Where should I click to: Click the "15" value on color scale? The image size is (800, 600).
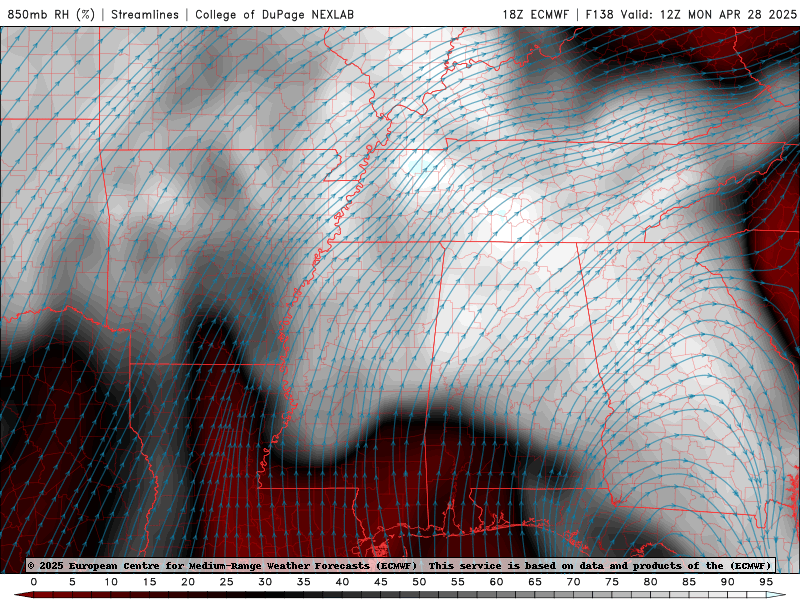(x=149, y=582)
